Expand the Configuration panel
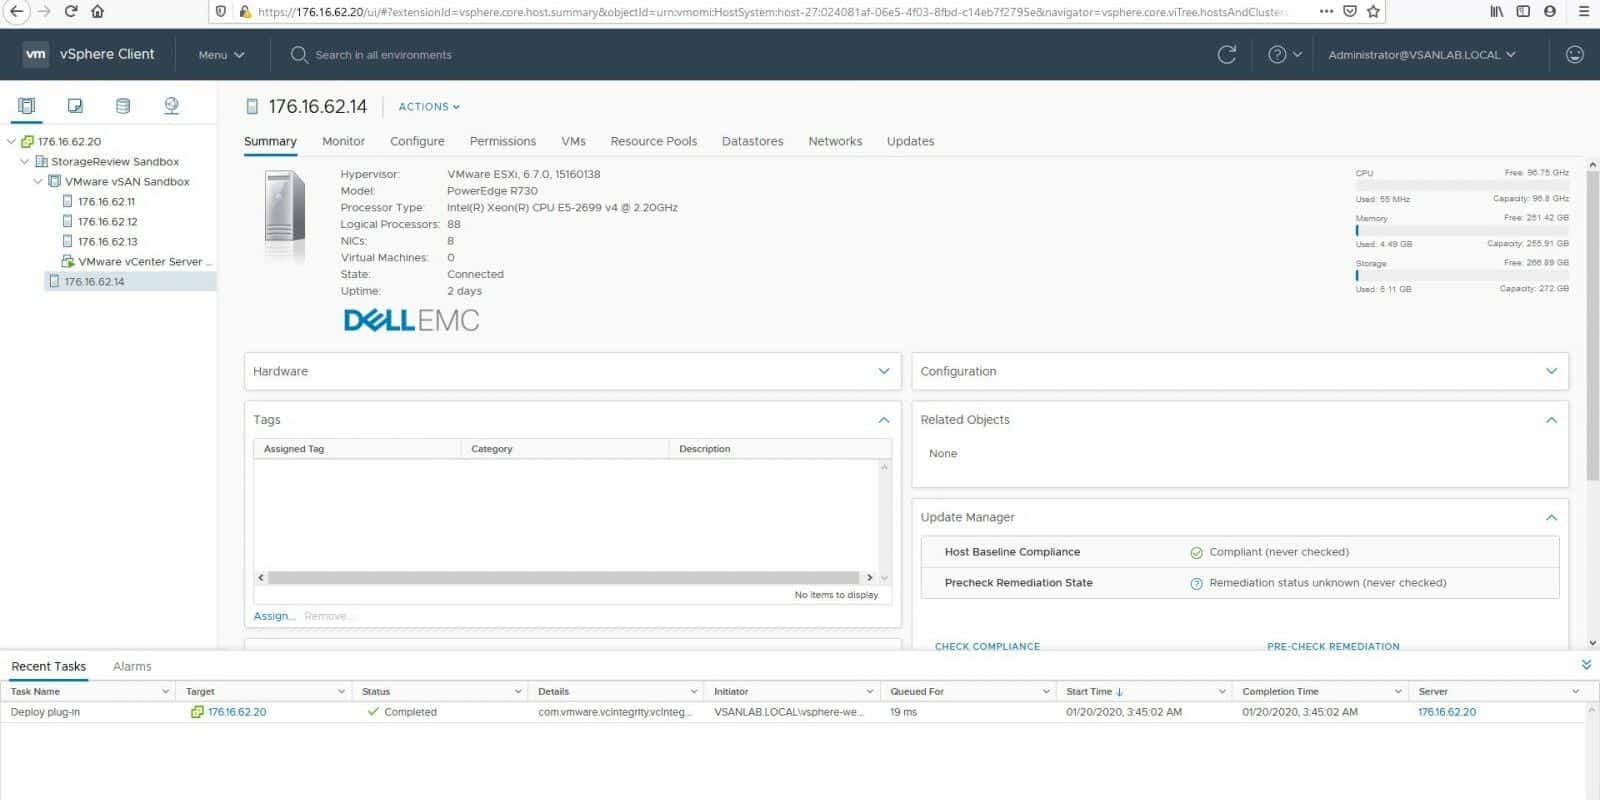The height and width of the screenshot is (800, 1600). click(x=1551, y=371)
